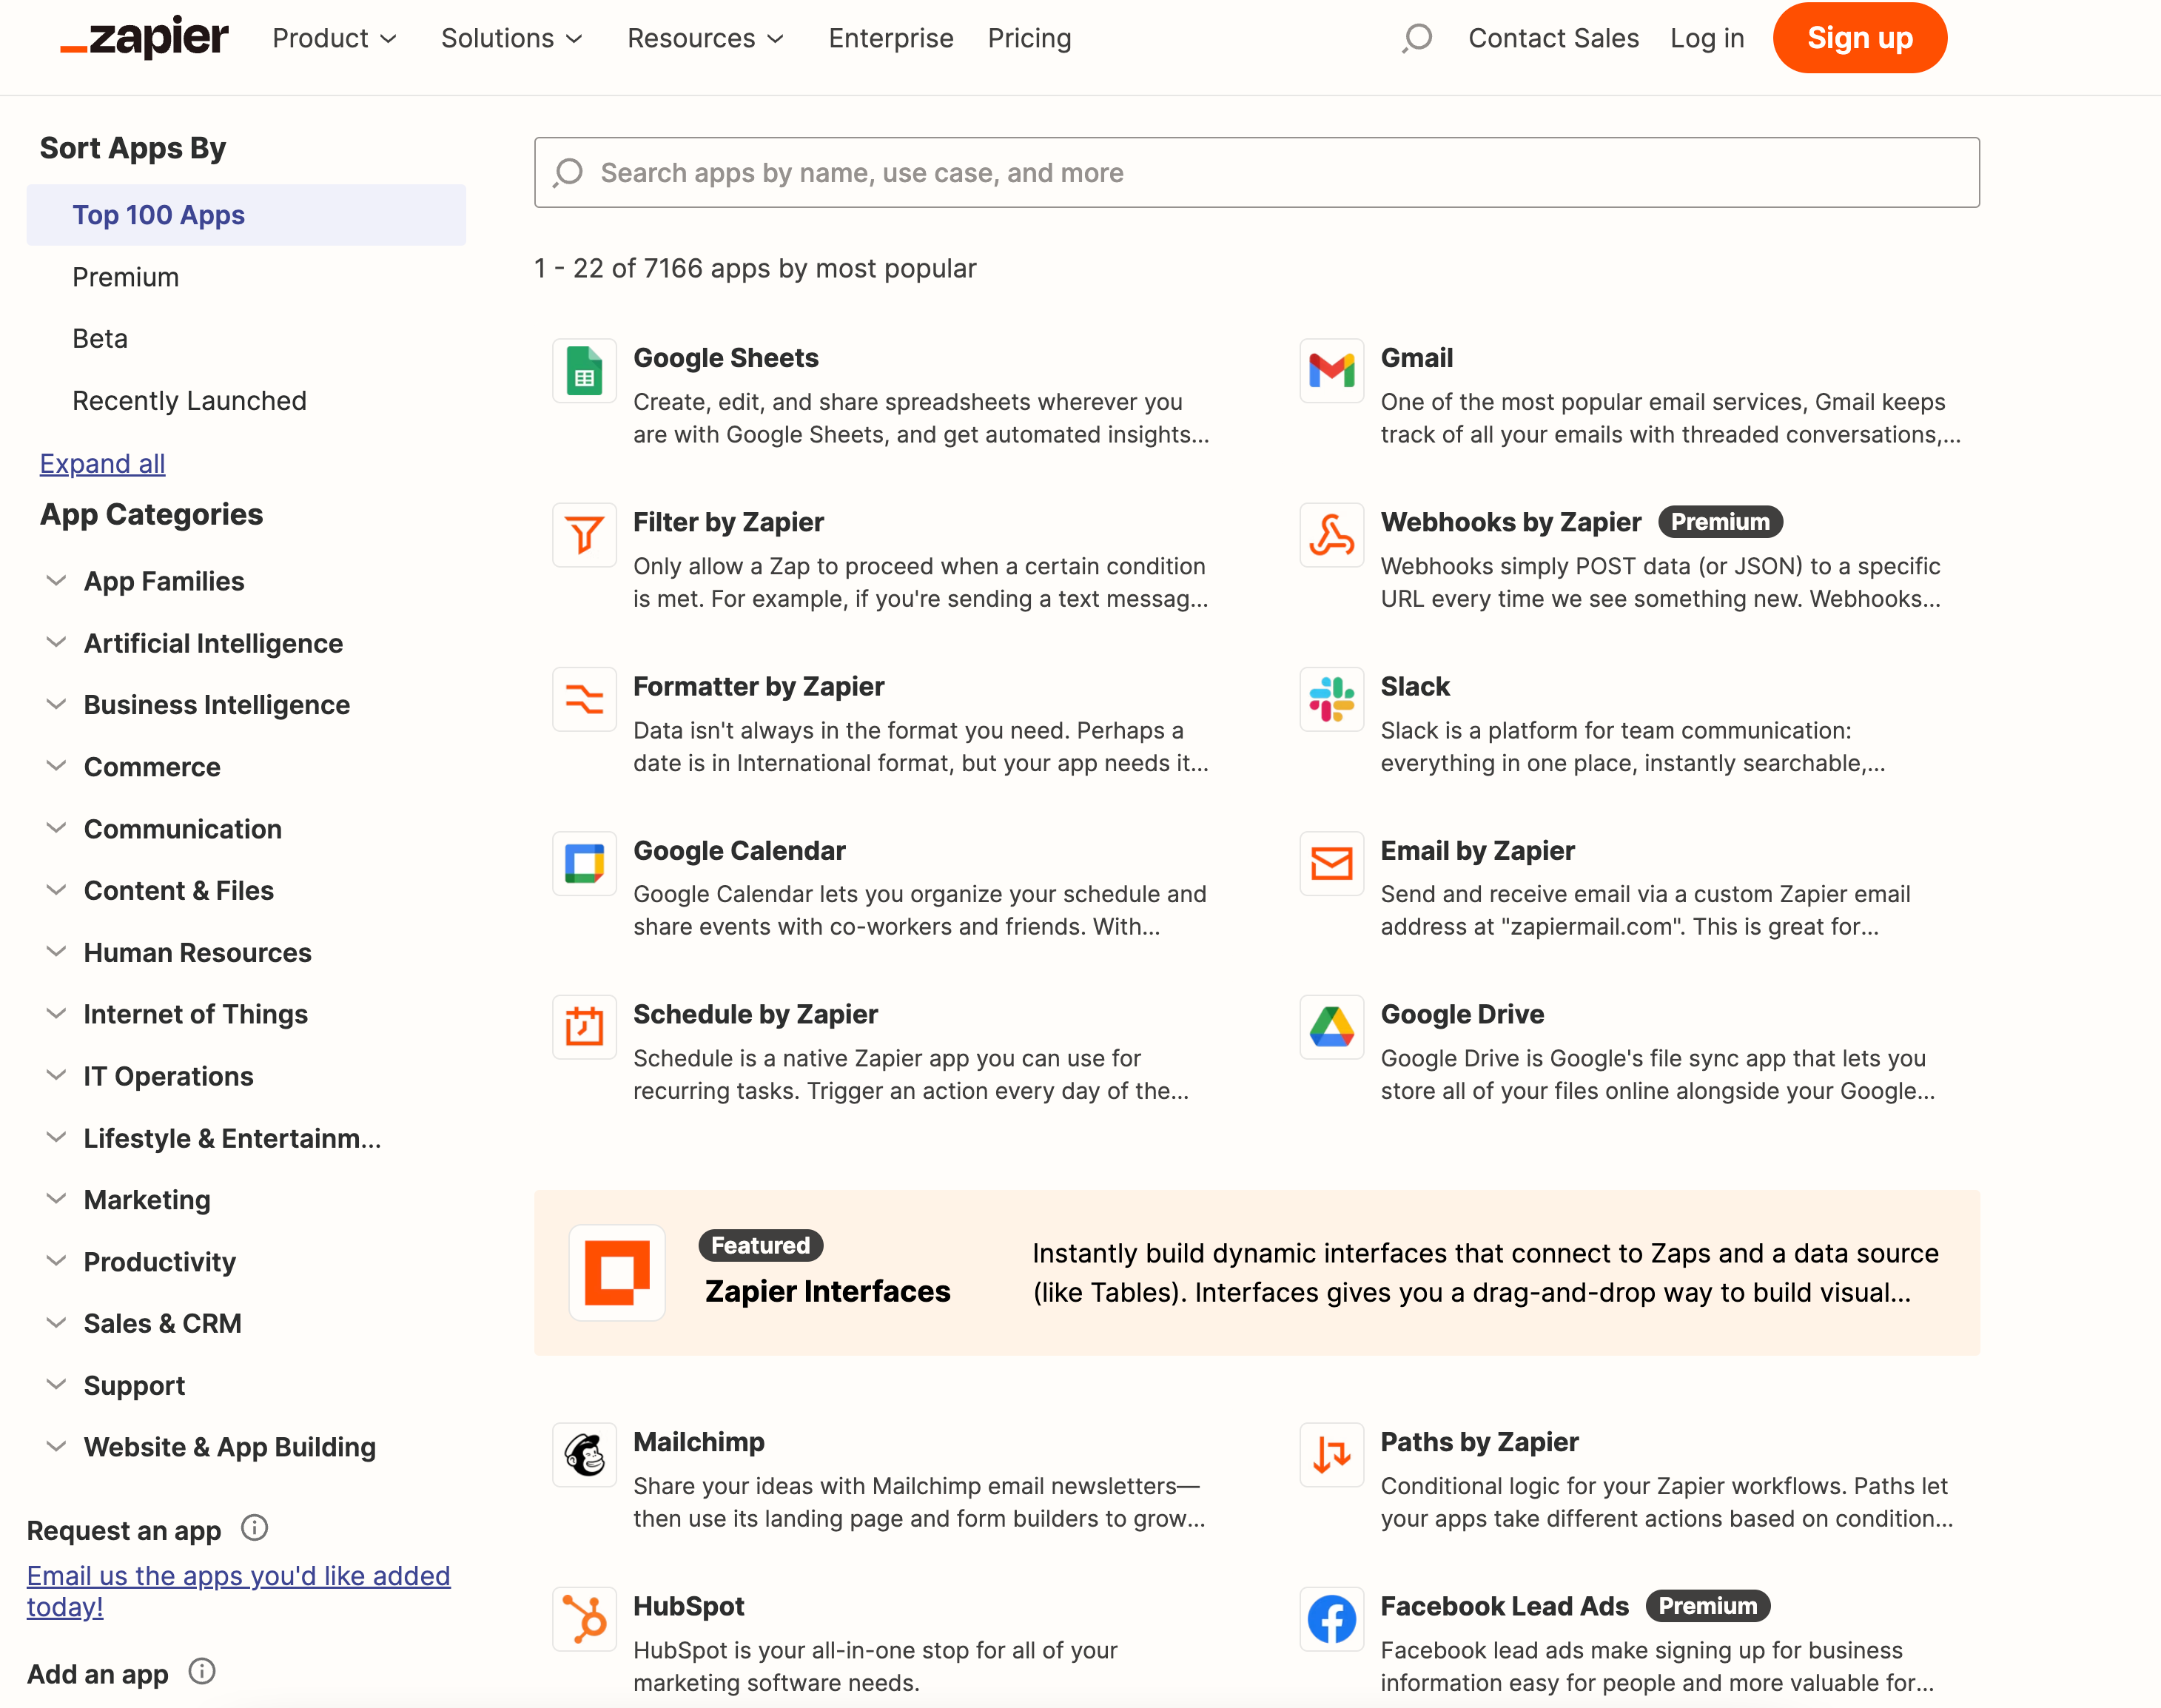
Task: Select the Recently Launched sort option
Action: pos(189,401)
